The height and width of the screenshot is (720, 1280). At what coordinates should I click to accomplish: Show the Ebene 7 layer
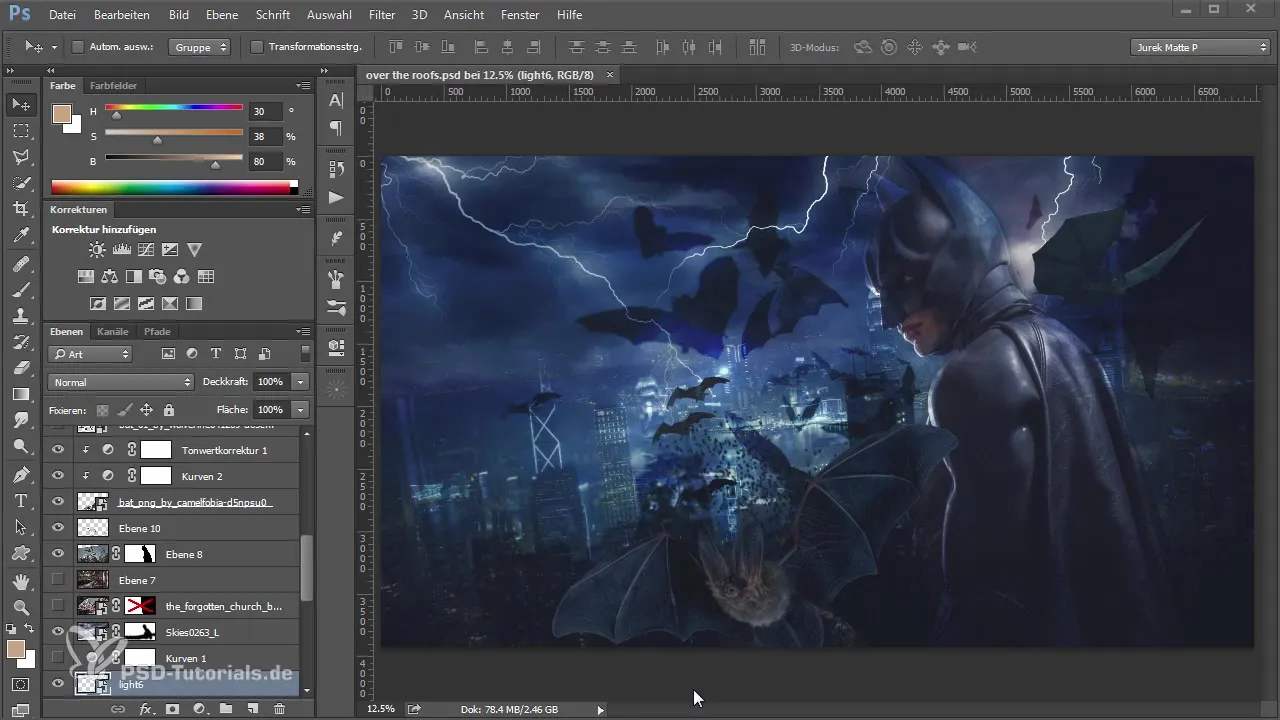[x=58, y=580]
